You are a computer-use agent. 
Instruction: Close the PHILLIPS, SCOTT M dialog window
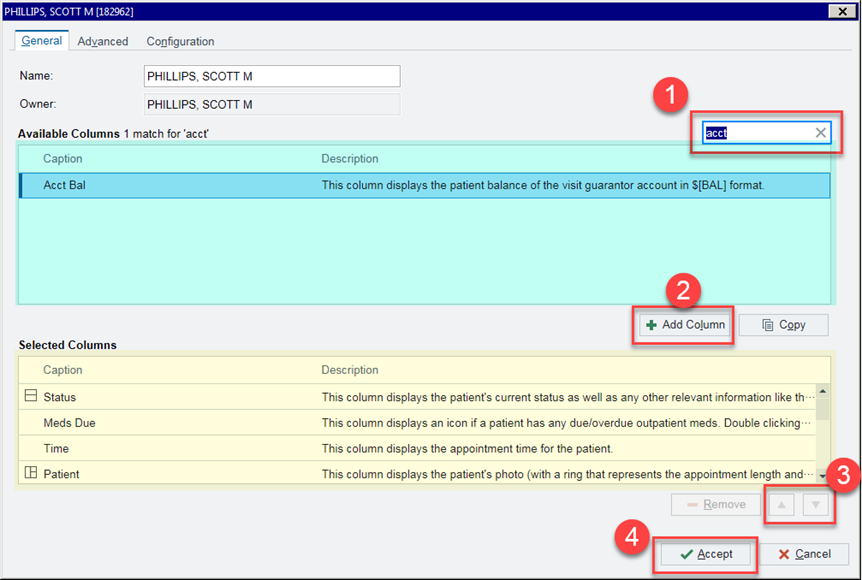pyautogui.click(x=842, y=11)
